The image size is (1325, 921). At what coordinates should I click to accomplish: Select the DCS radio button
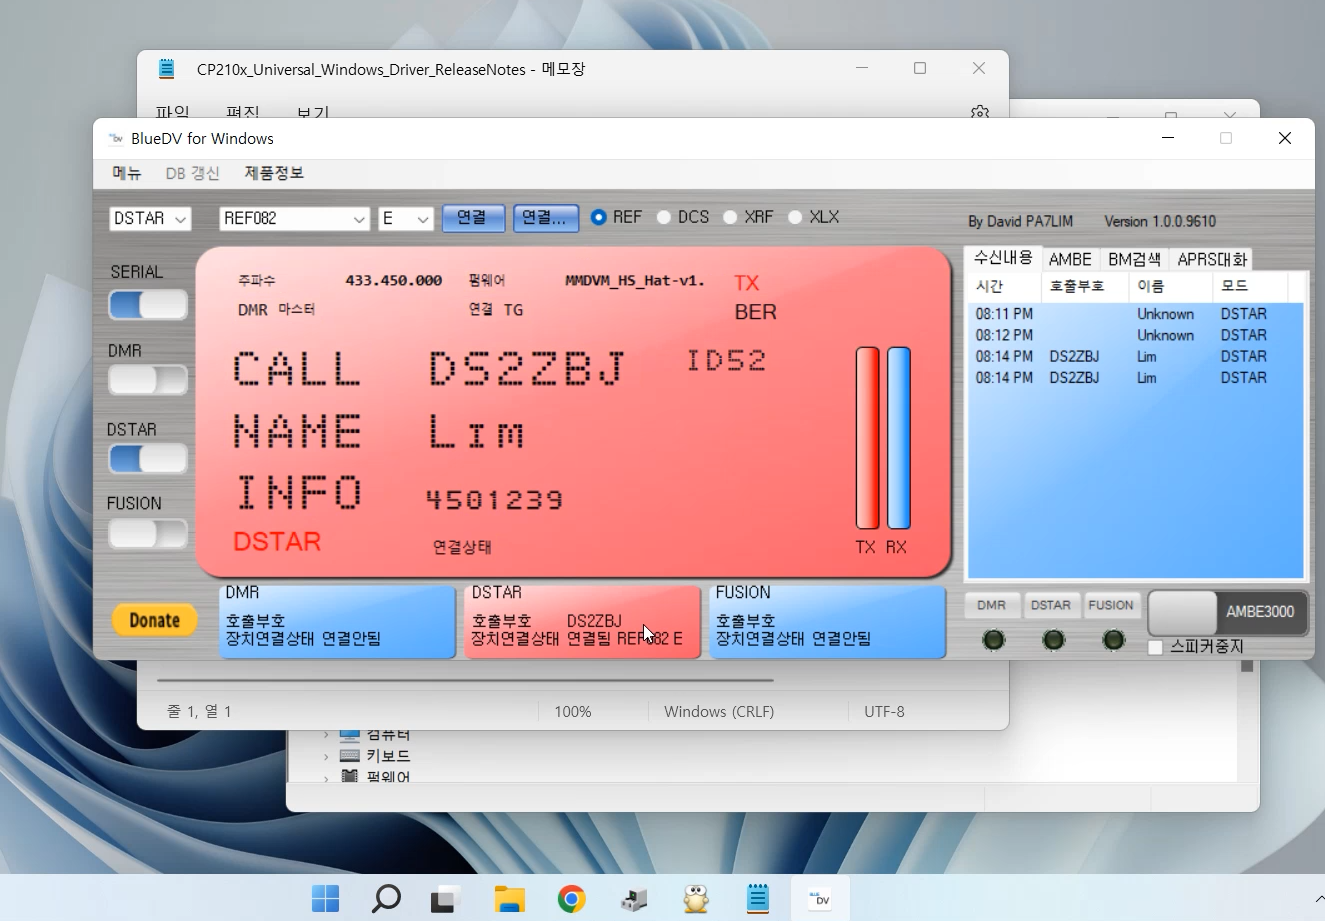664,217
